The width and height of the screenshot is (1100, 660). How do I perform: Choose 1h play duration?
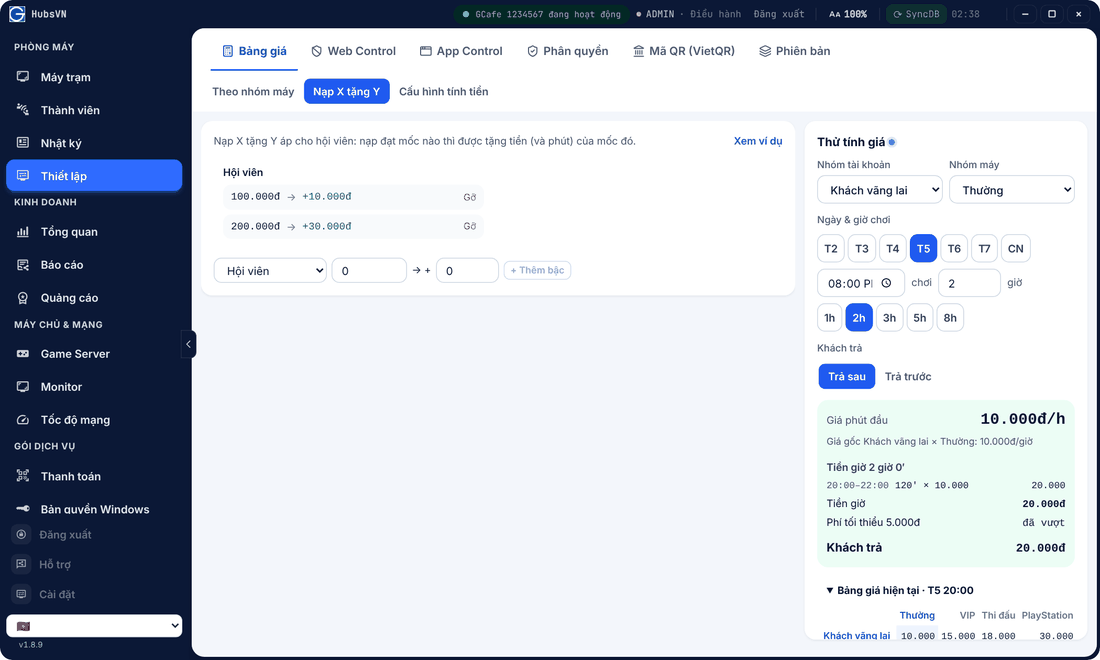click(829, 318)
